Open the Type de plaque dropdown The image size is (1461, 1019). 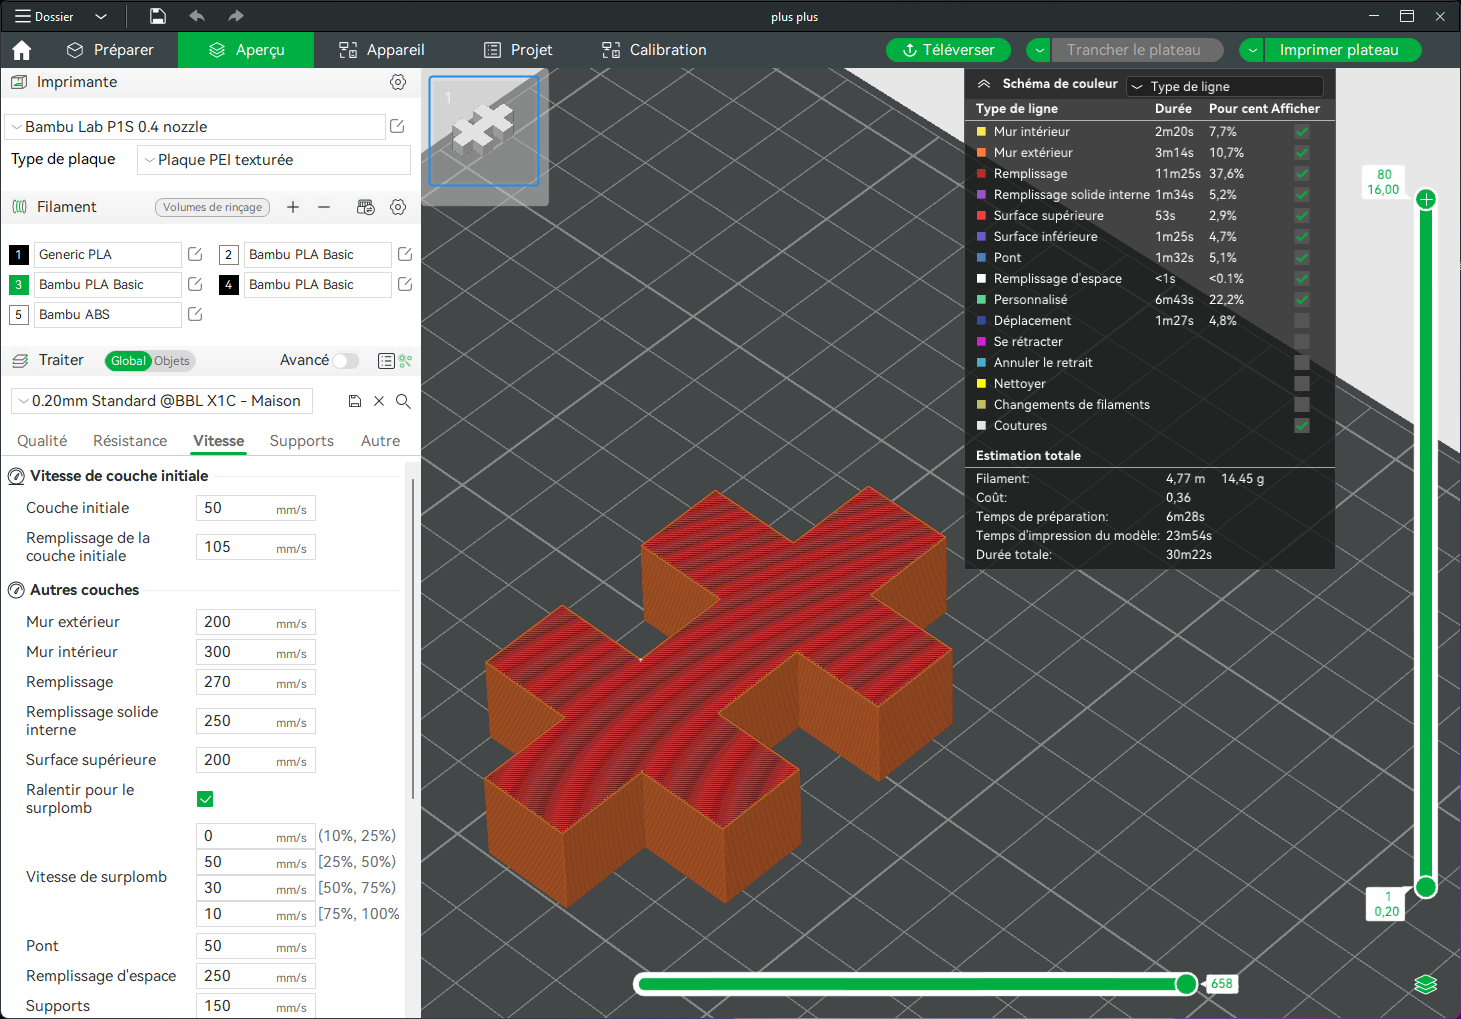[x=274, y=160]
